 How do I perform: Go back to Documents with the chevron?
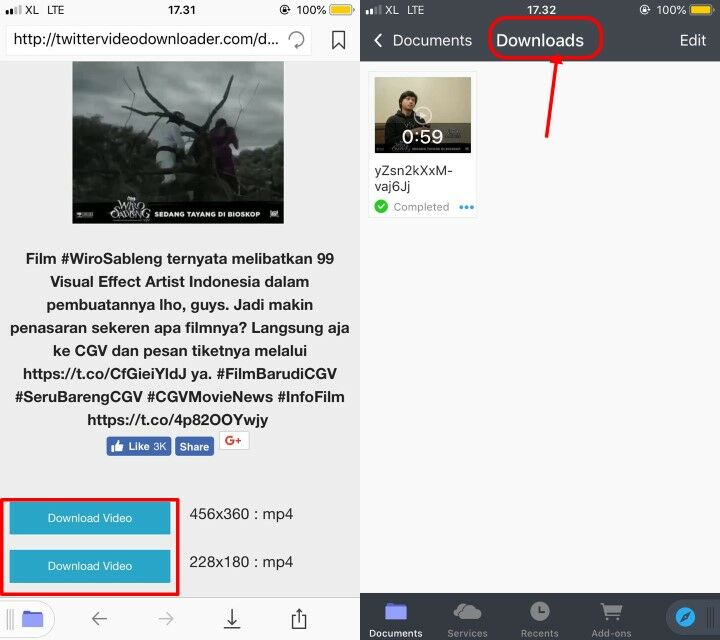[378, 40]
